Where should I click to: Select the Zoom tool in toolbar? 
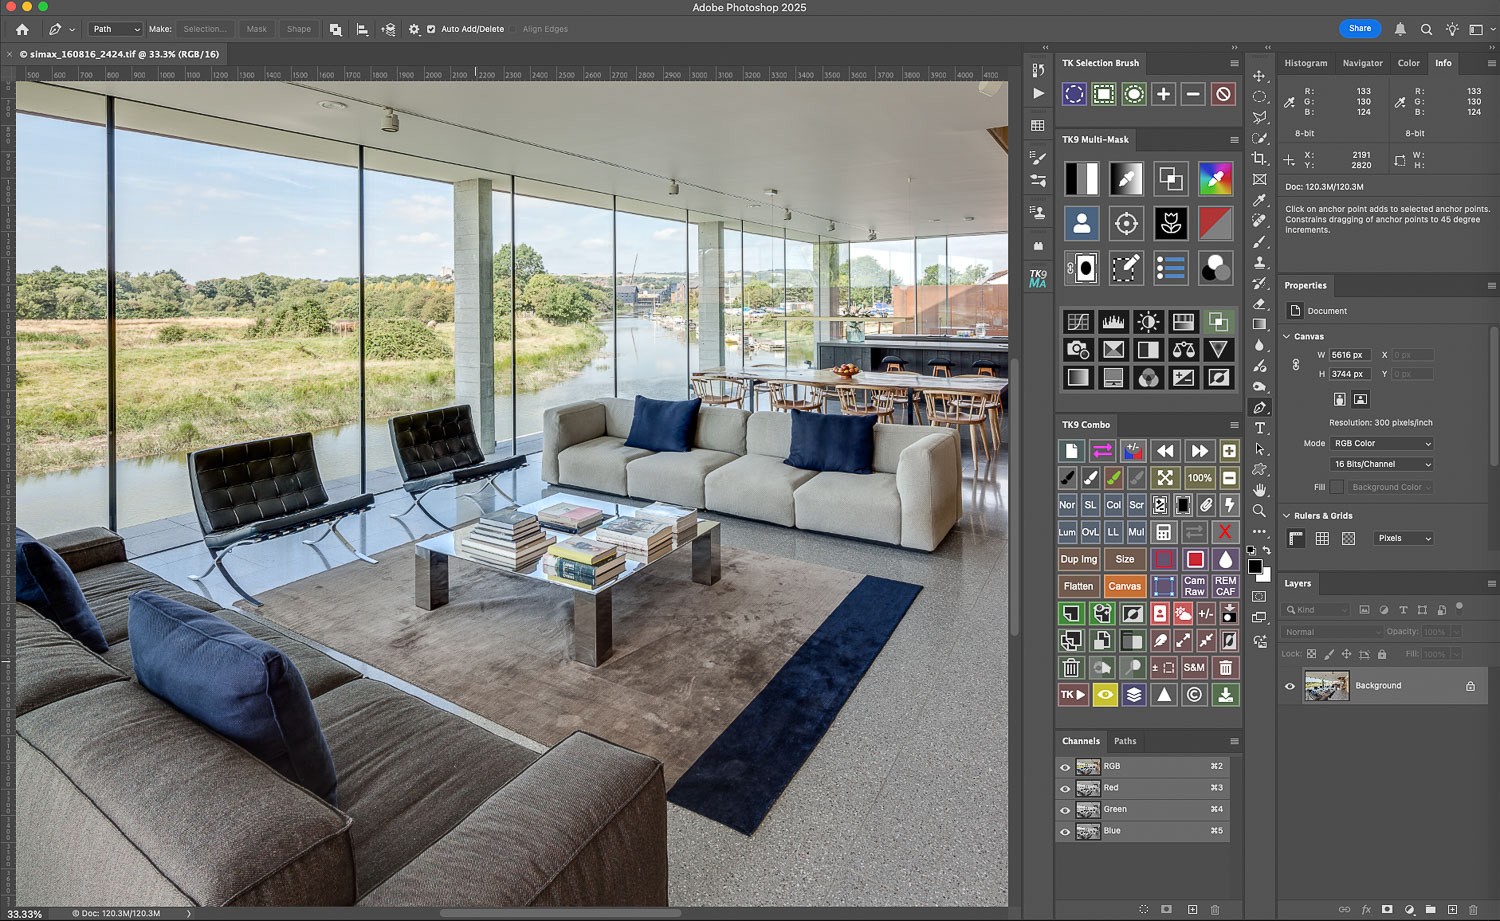pos(1259,511)
